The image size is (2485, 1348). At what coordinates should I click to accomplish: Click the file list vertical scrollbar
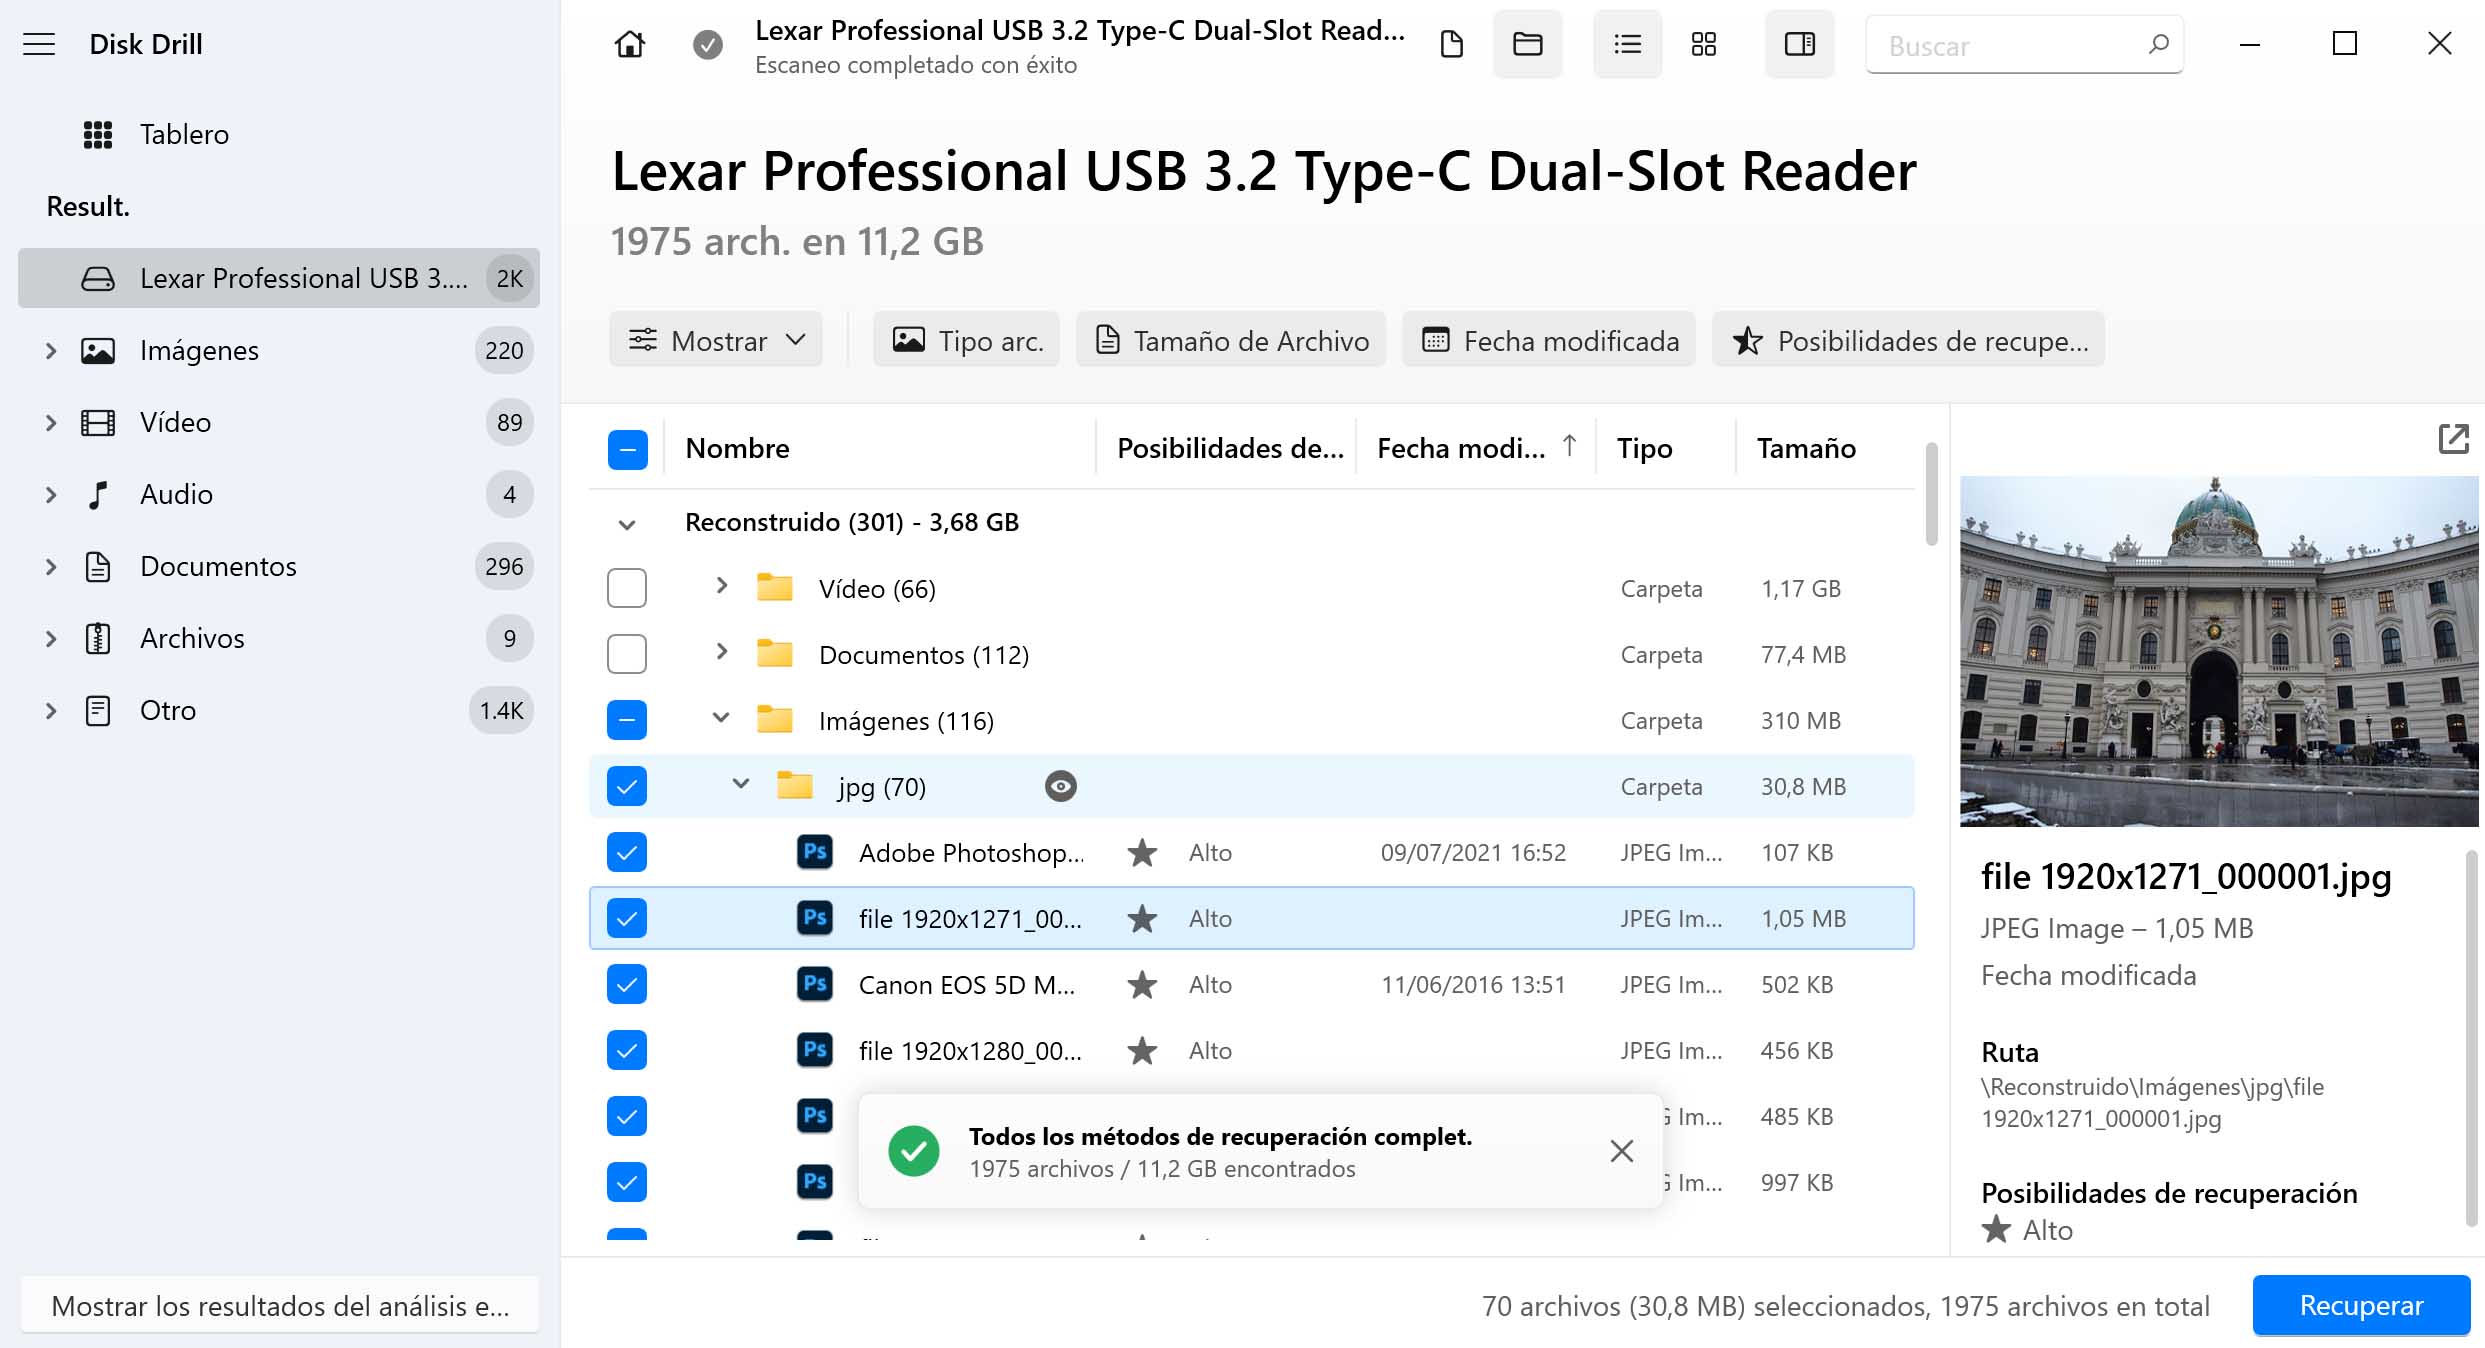[1931, 495]
